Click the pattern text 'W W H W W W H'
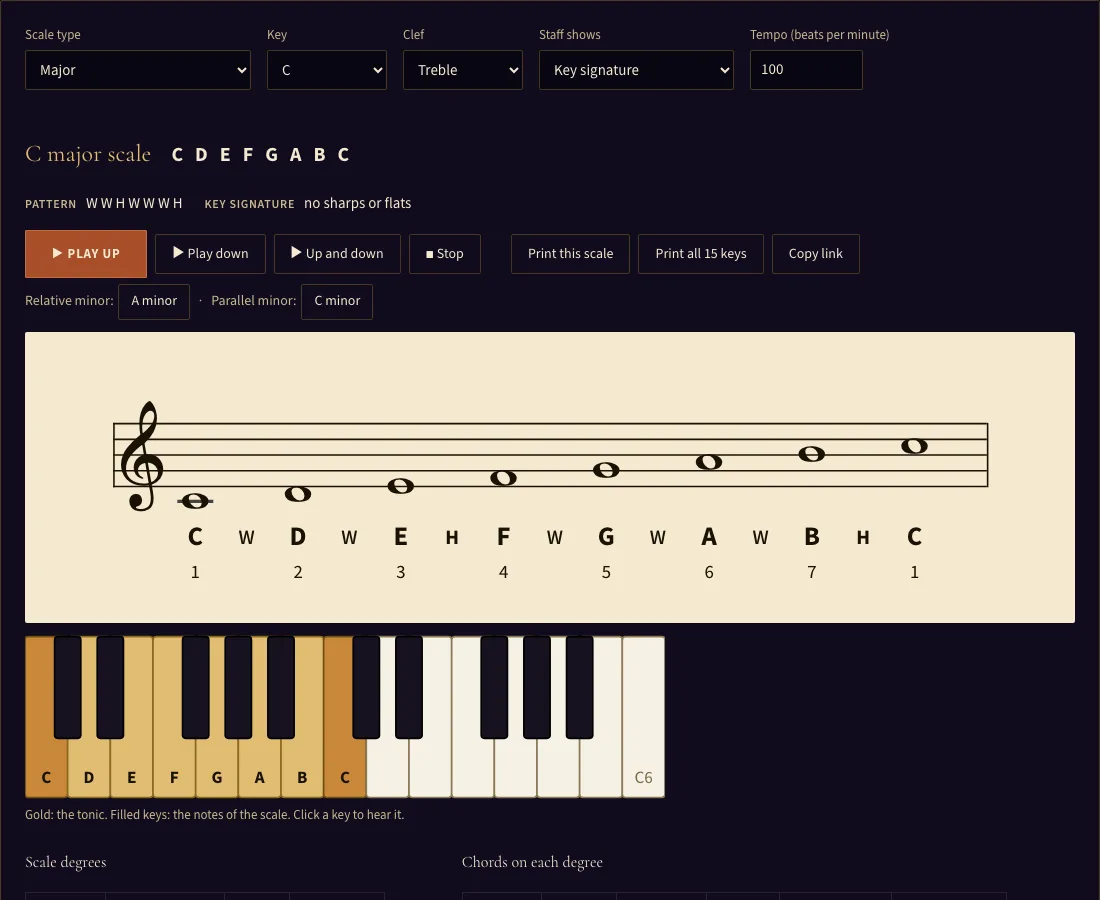 point(134,203)
